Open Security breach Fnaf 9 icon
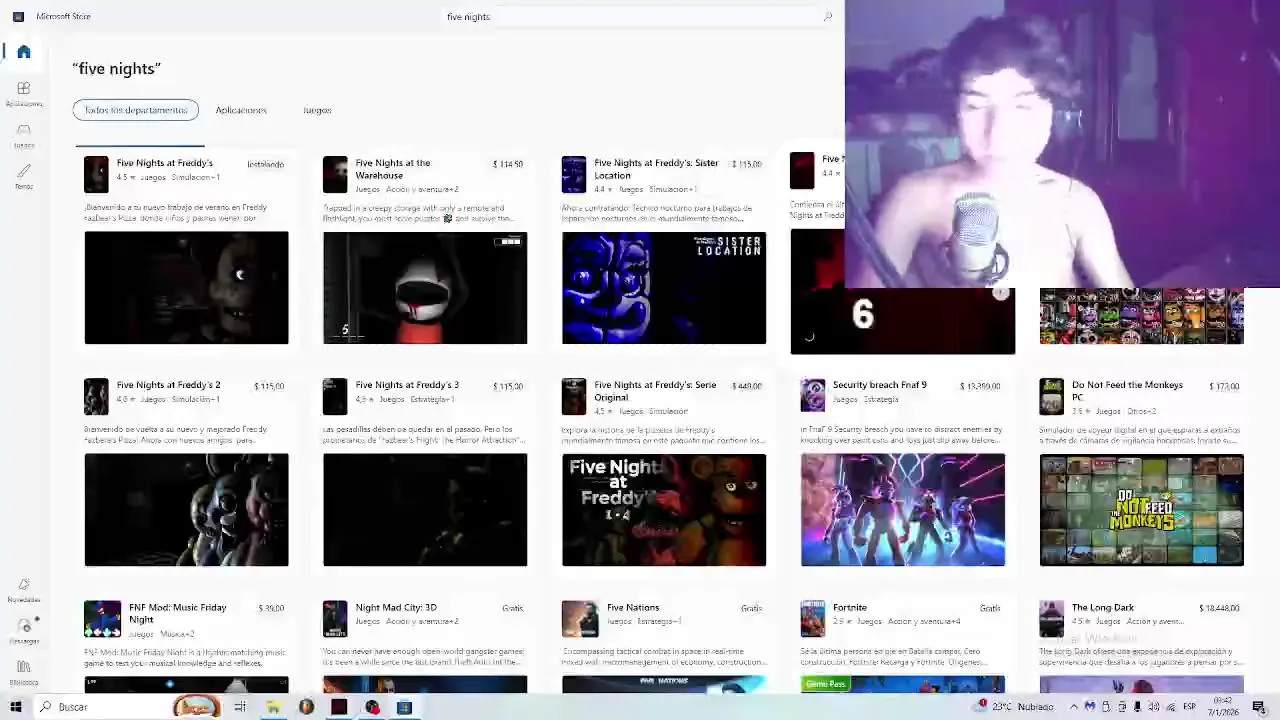The height and width of the screenshot is (720, 1280). [x=813, y=395]
